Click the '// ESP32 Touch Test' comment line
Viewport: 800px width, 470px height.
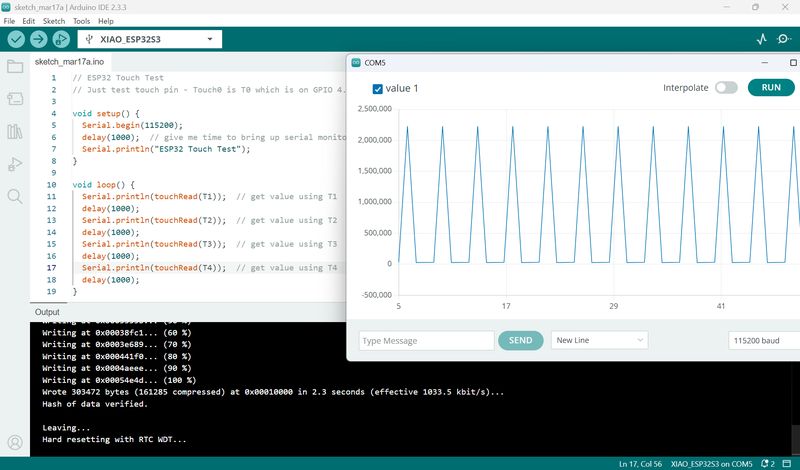[118, 78]
